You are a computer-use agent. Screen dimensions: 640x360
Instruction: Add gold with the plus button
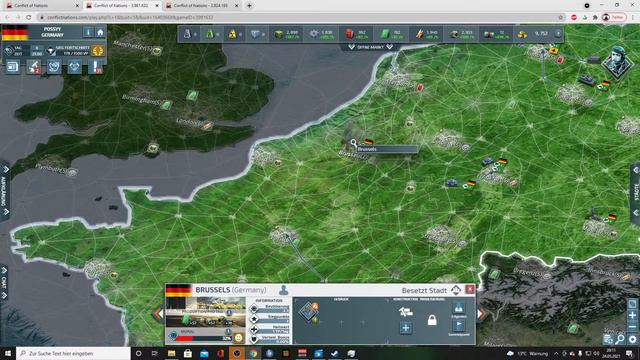[558, 34]
